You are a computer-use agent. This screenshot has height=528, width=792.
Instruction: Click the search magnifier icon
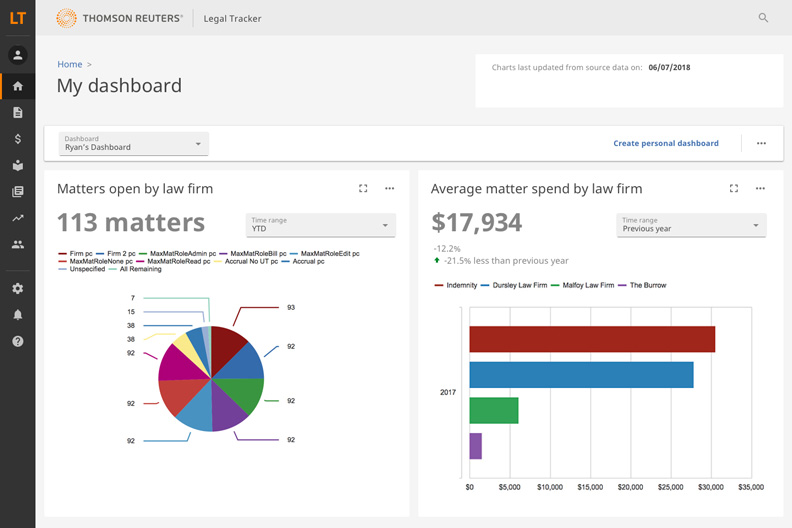pos(763,18)
